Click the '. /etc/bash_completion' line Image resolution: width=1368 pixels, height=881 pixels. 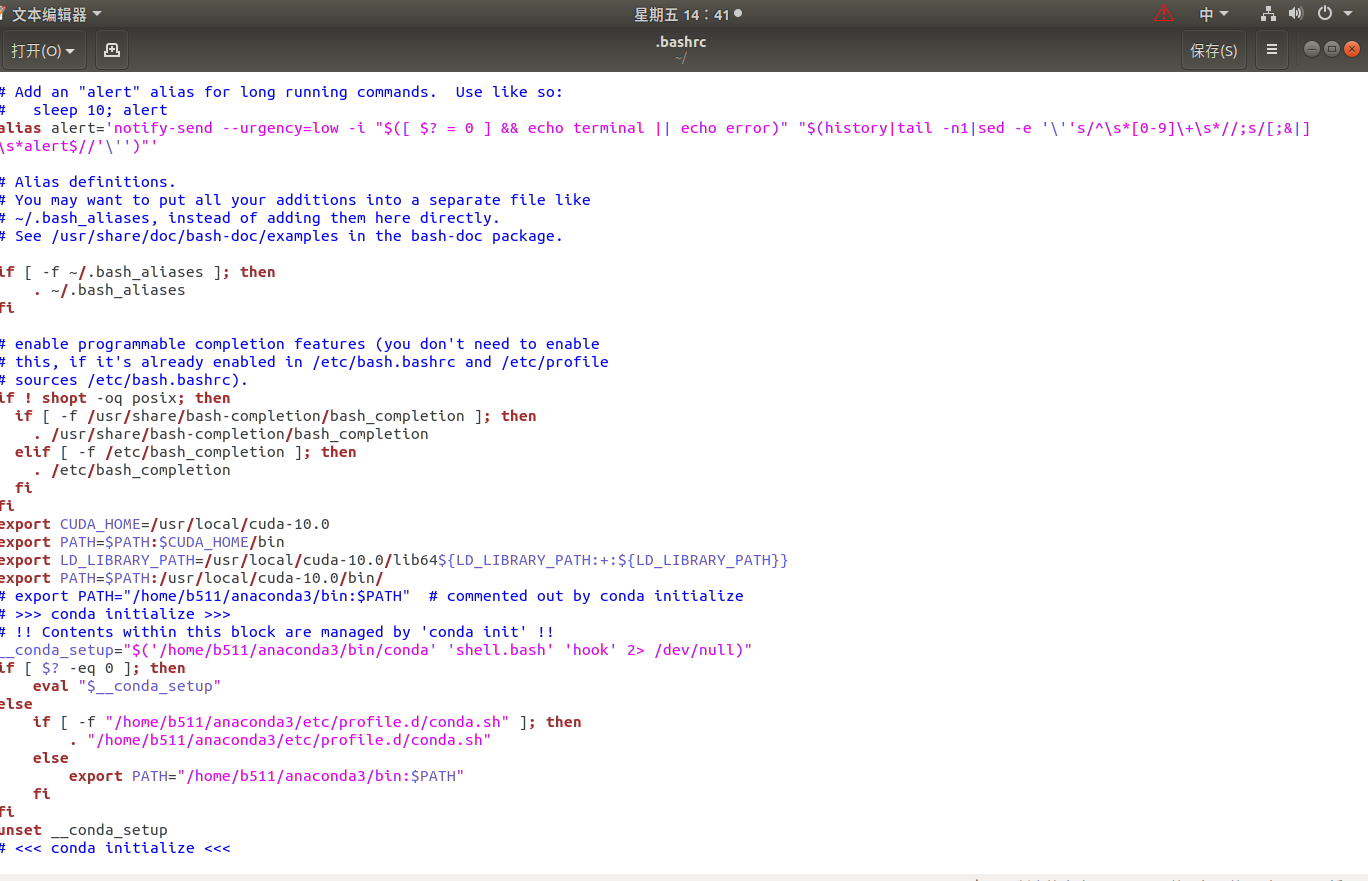tap(132, 470)
